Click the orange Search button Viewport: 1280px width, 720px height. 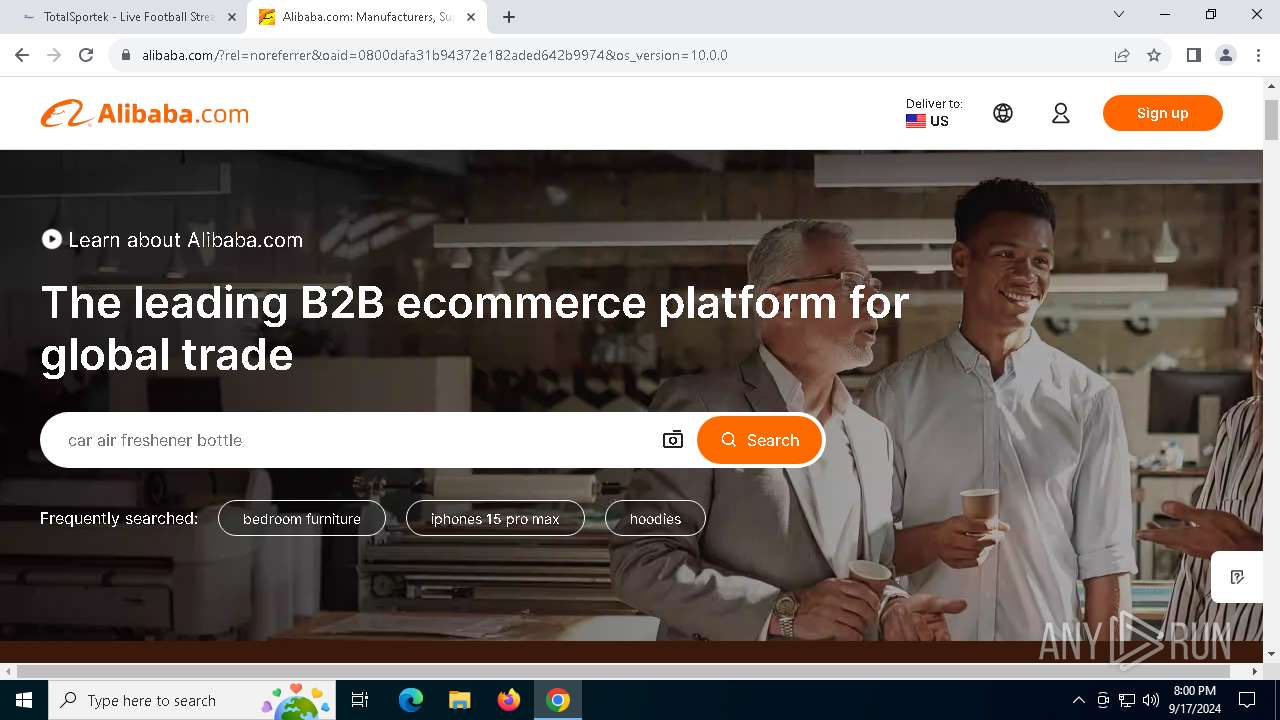(x=760, y=440)
